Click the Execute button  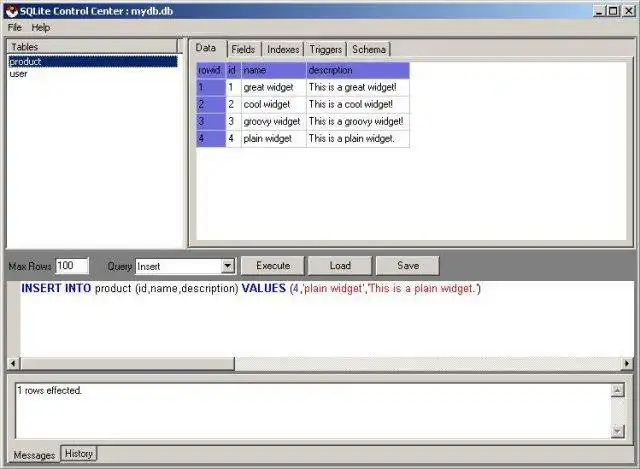click(273, 266)
